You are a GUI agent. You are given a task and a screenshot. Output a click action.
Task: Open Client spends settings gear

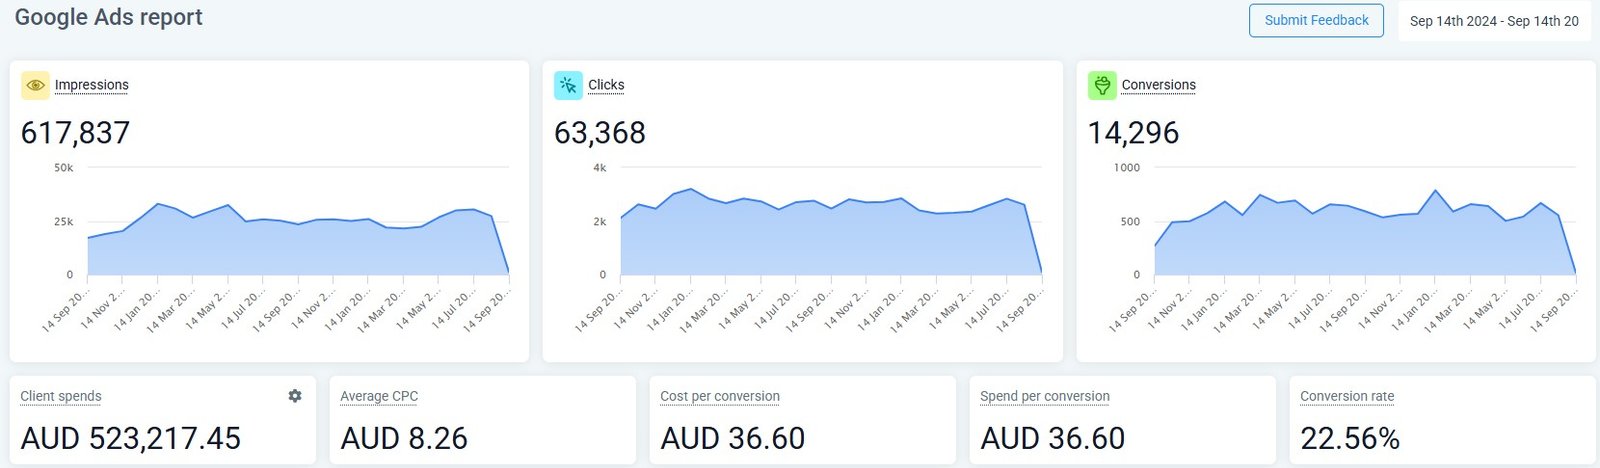tap(295, 396)
